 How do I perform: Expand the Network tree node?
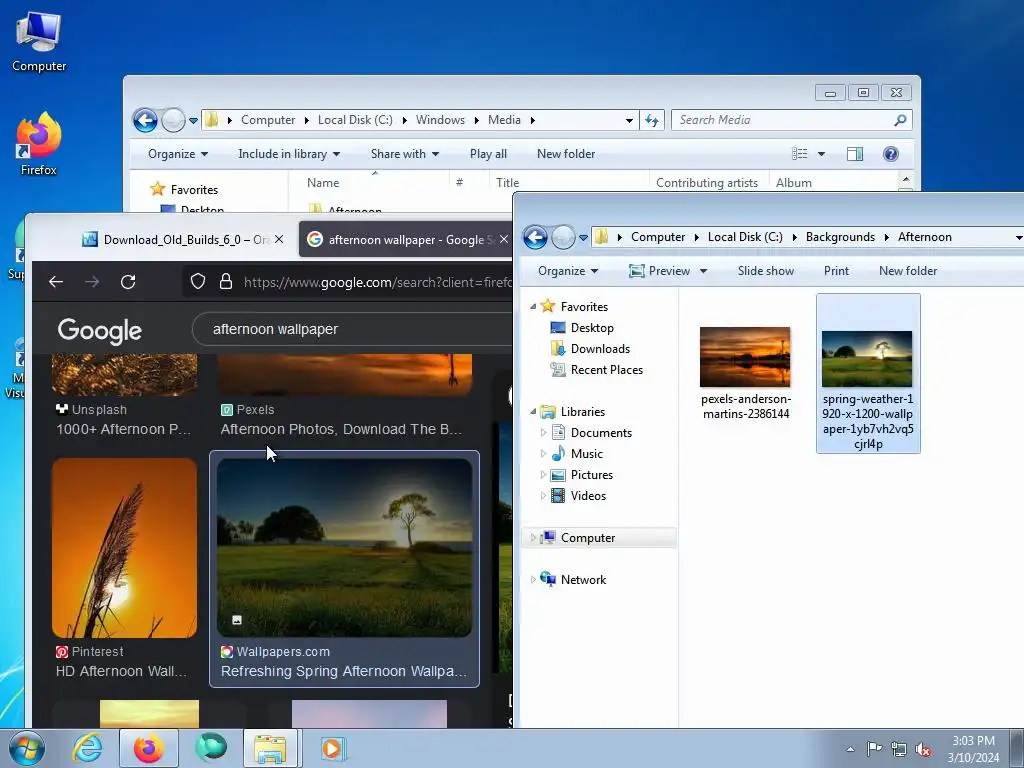[x=533, y=580]
